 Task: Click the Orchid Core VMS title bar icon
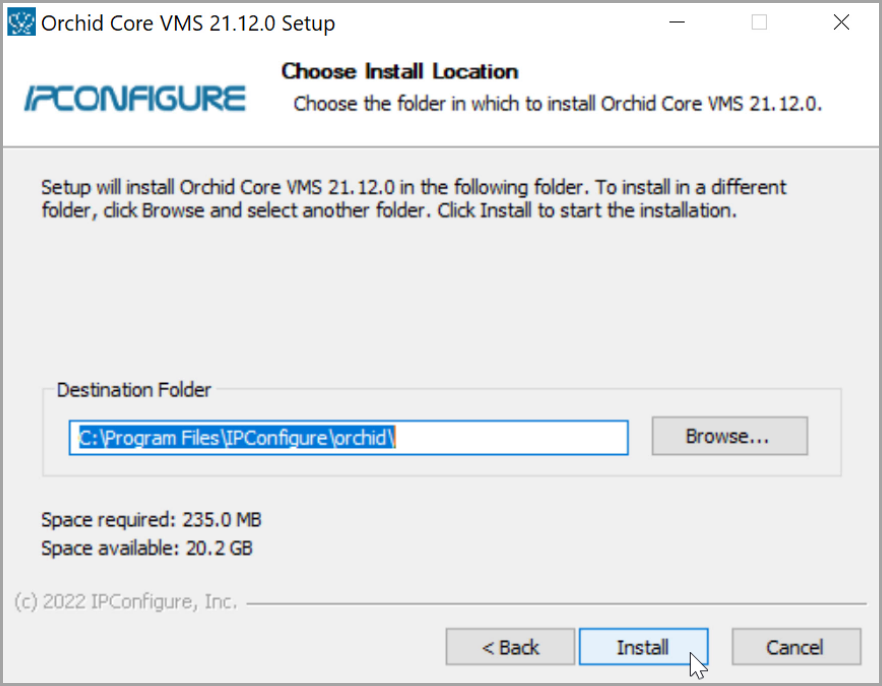(x=21, y=22)
